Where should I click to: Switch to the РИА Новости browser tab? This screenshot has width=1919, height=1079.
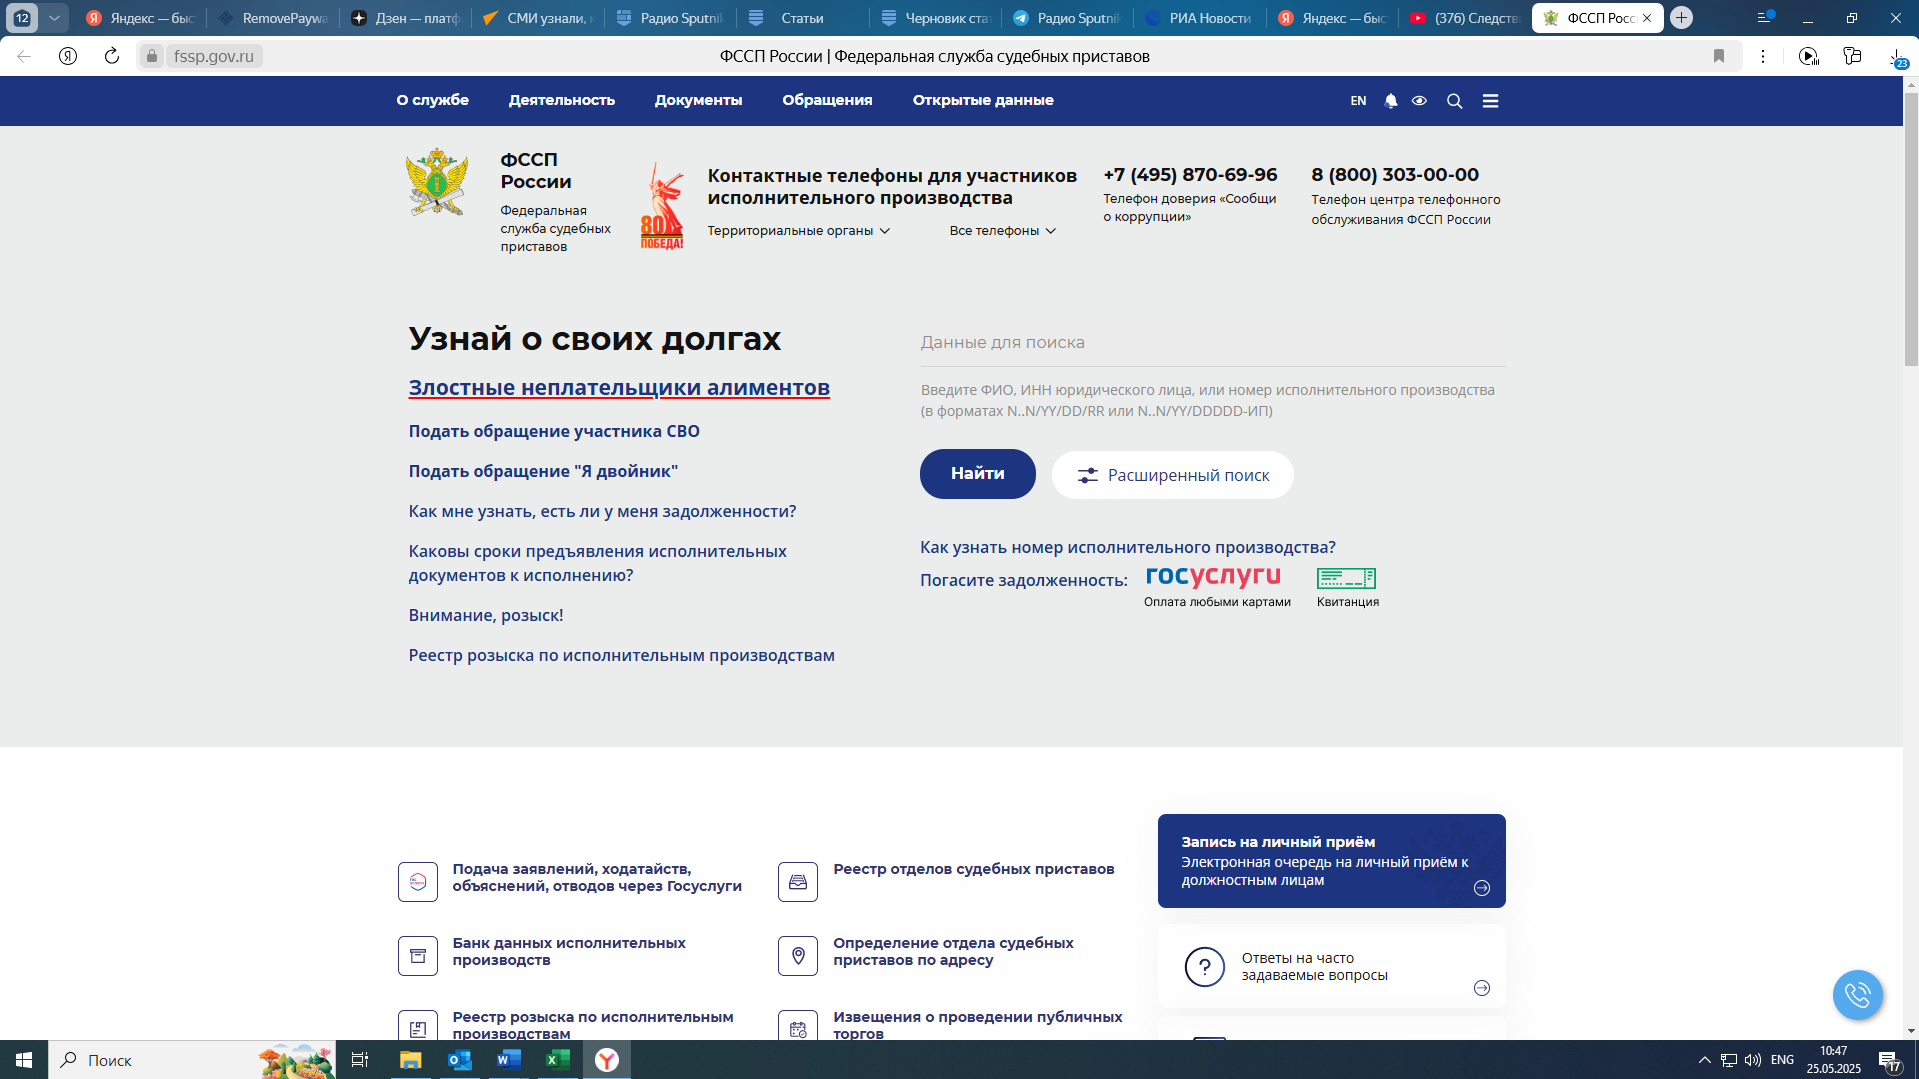tap(1198, 18)
